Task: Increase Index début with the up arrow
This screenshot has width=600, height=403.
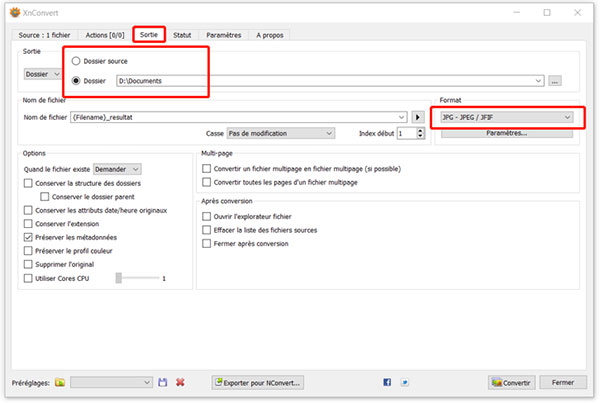Action: point(421,131)
